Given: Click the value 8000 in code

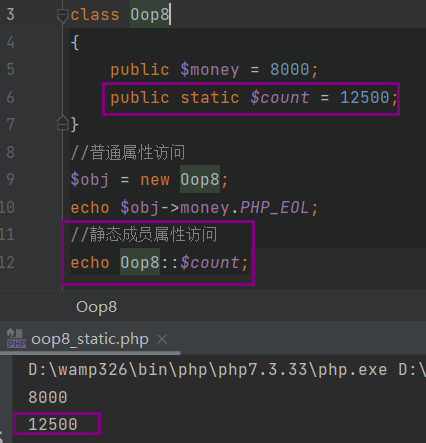Looking at the screenshot, I should [290, 69].
